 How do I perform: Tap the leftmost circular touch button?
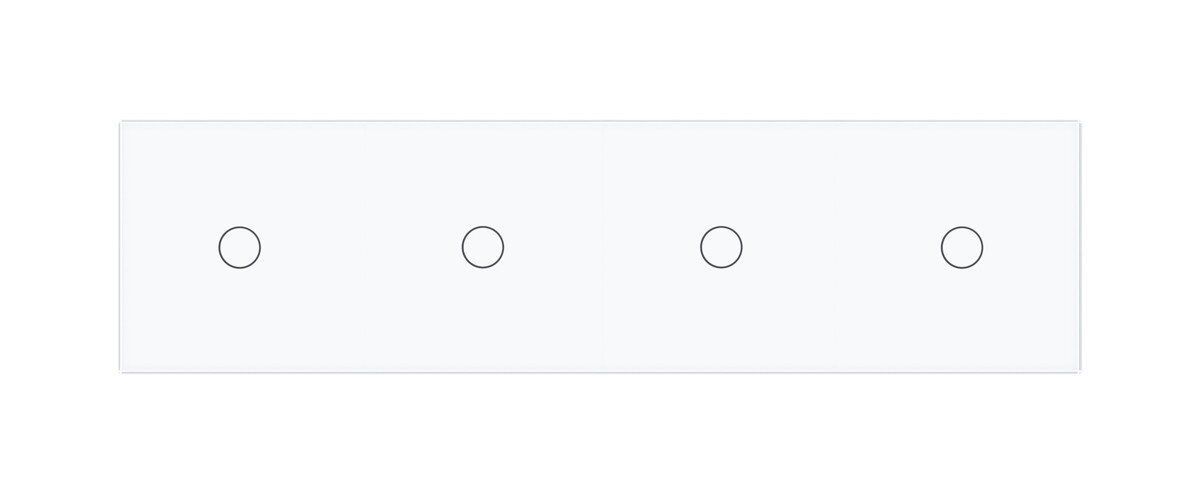coord(240,247)
